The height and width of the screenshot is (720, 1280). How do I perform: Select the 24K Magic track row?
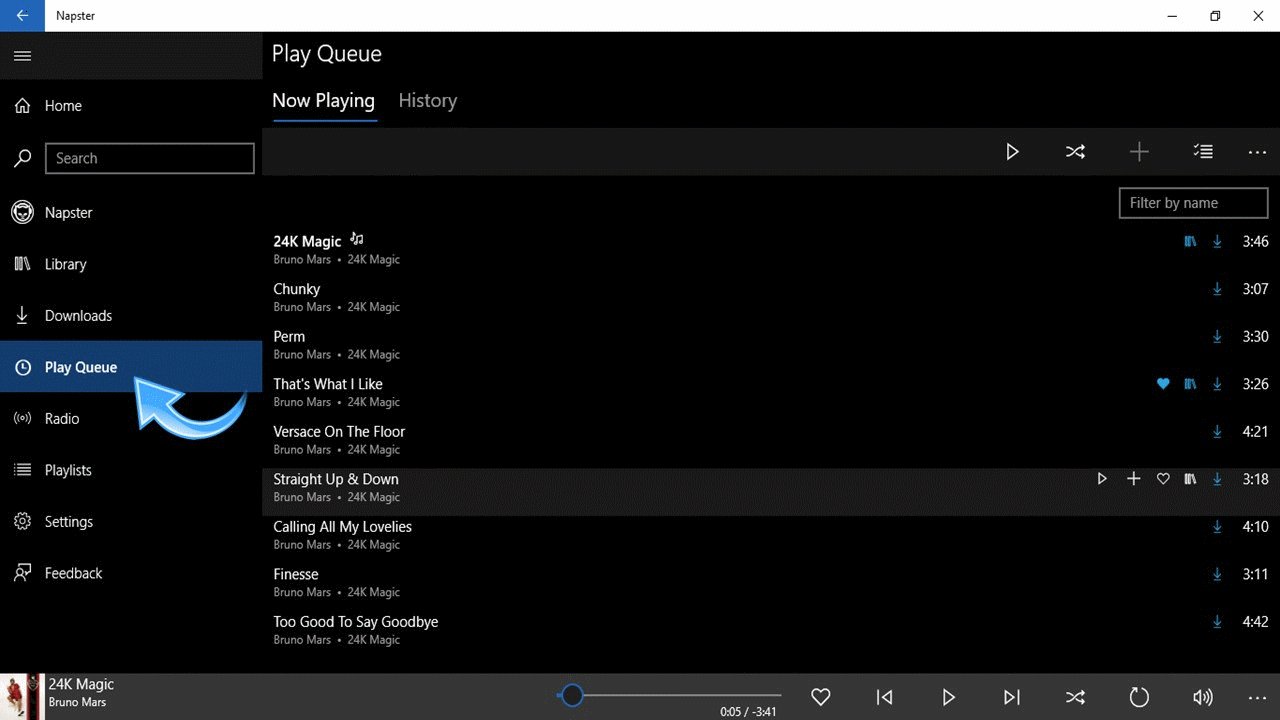point(771,249)
